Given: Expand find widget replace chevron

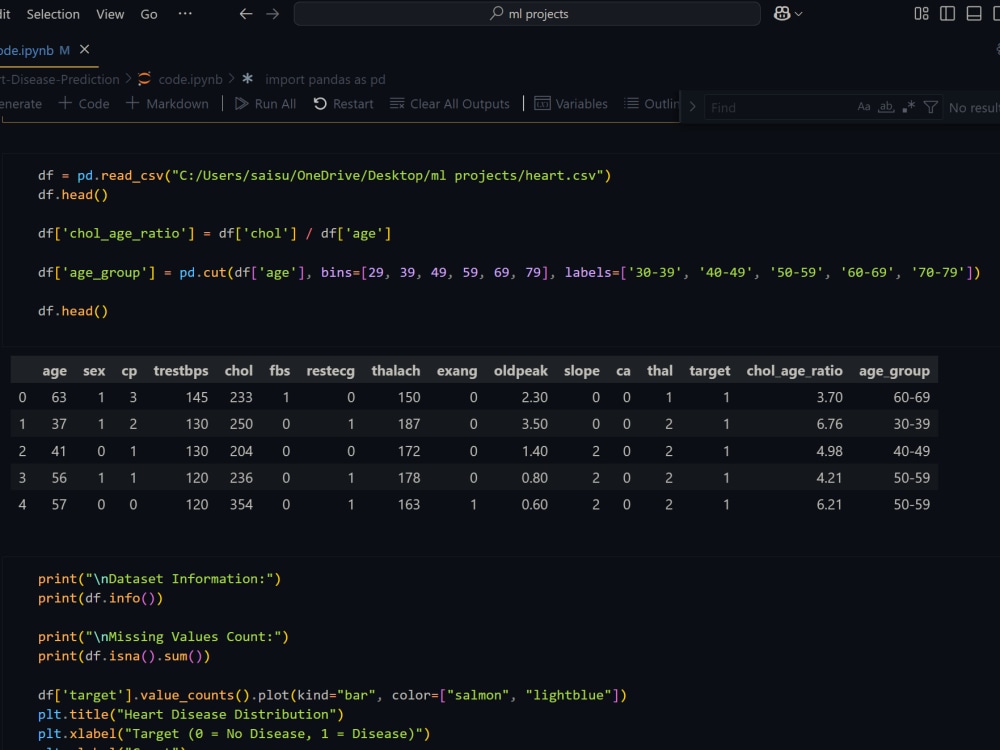Looking at the screenshot, I should 692,107.
